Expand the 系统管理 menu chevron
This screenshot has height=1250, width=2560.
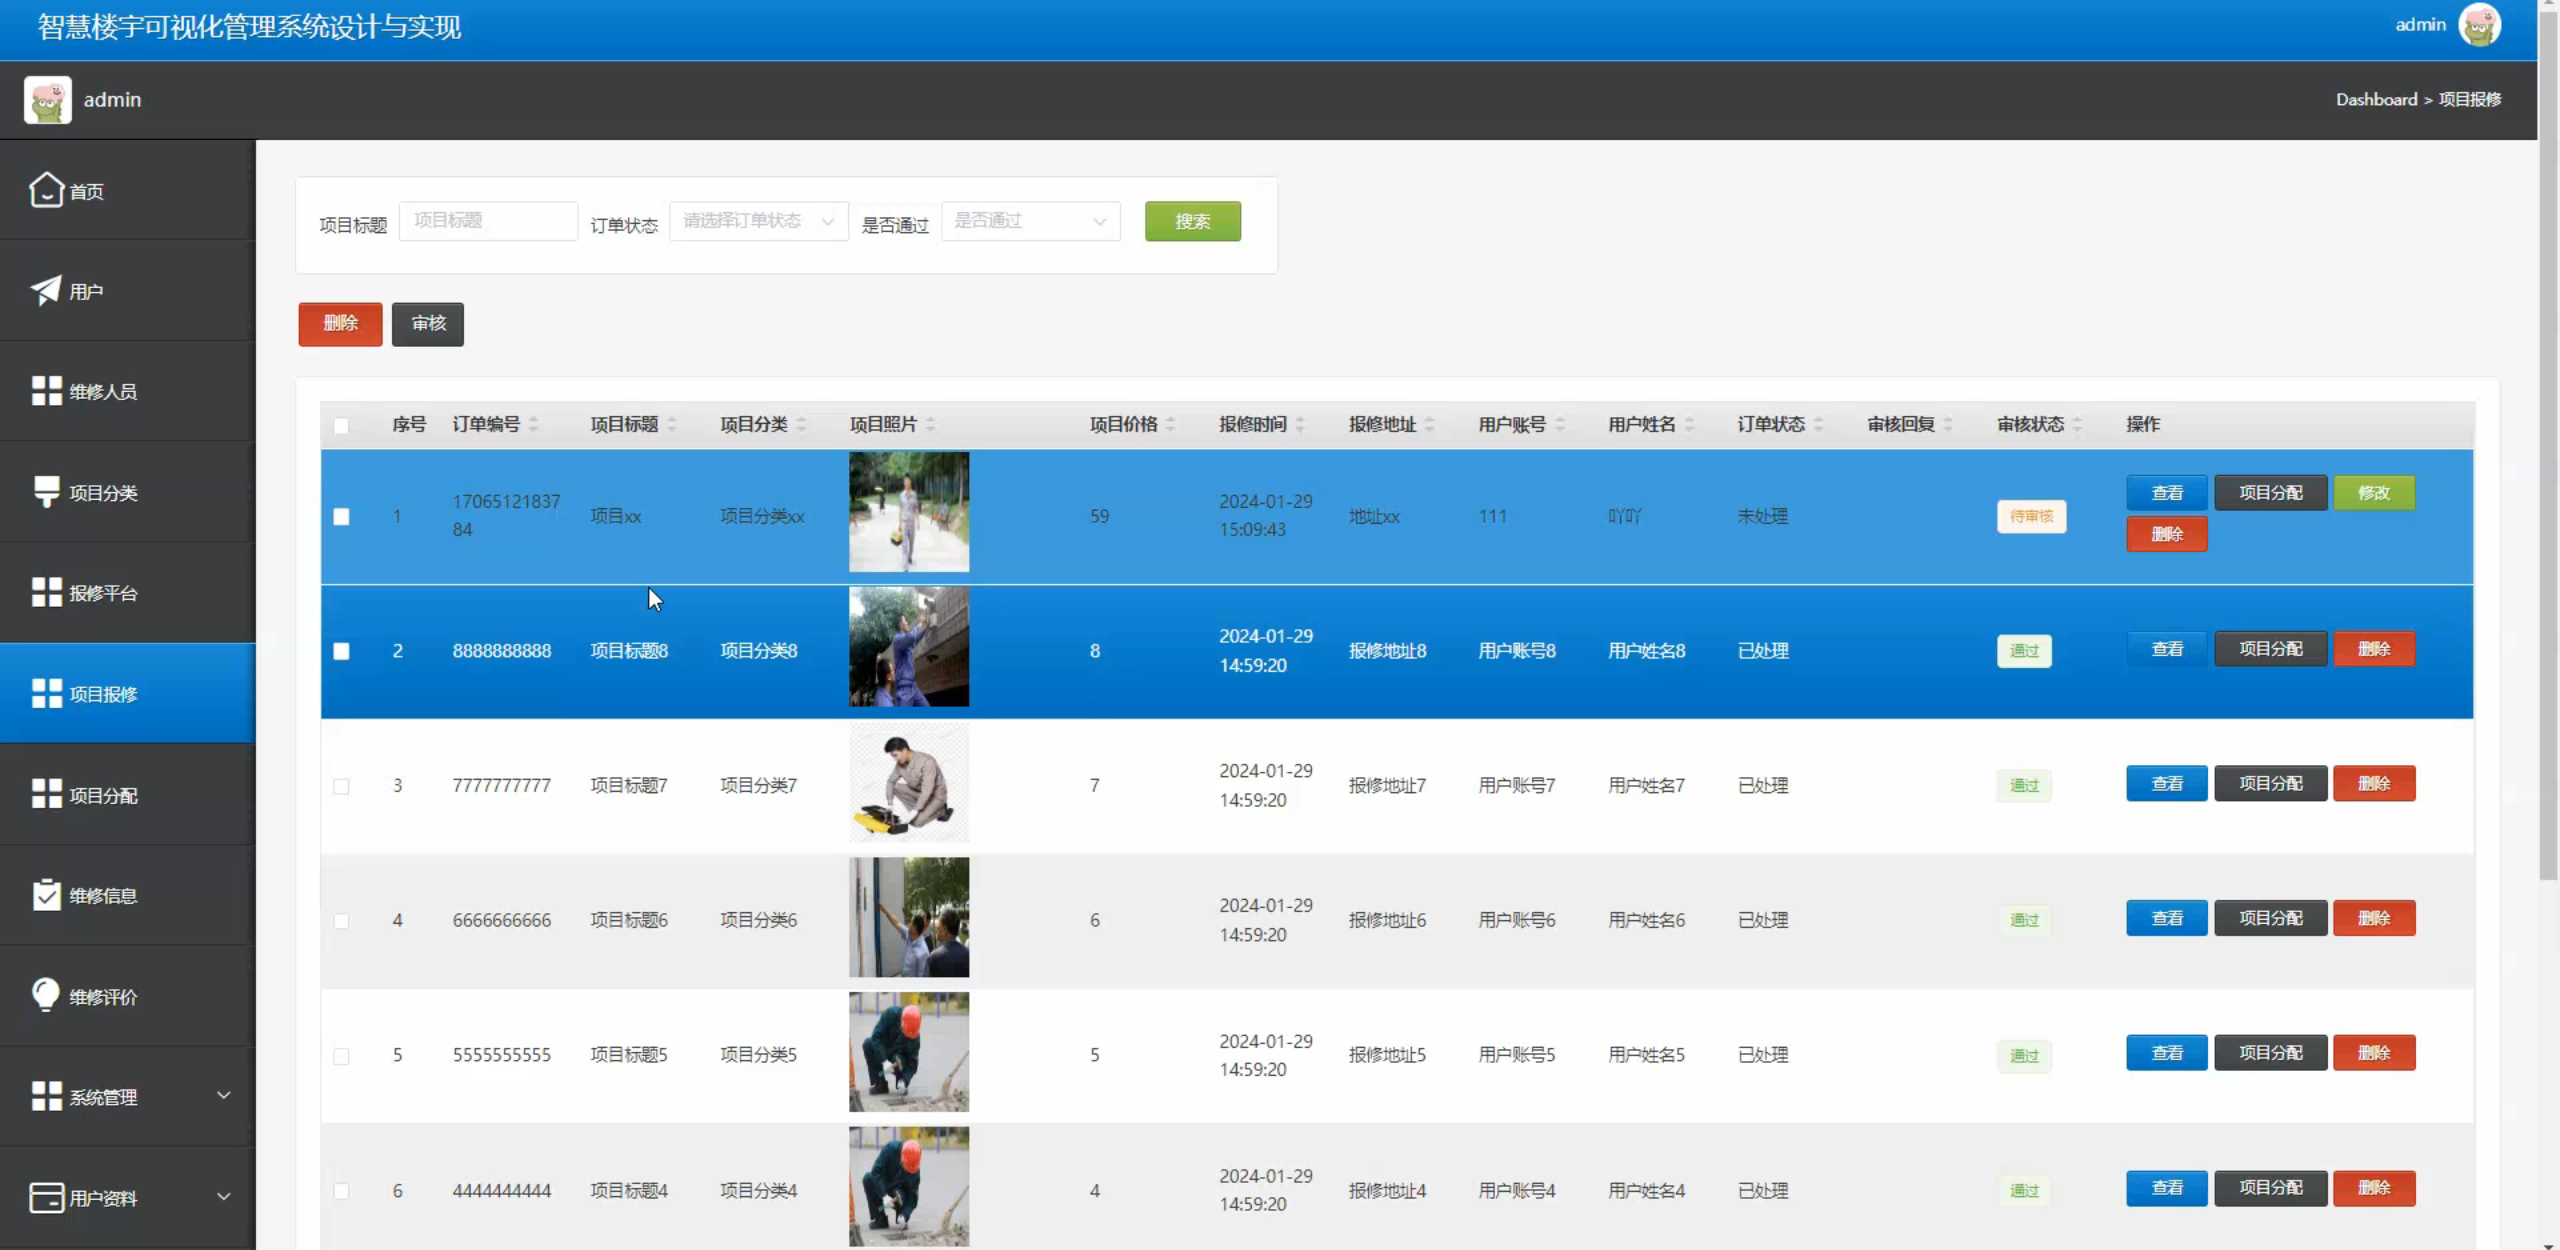click(224, 1096)
